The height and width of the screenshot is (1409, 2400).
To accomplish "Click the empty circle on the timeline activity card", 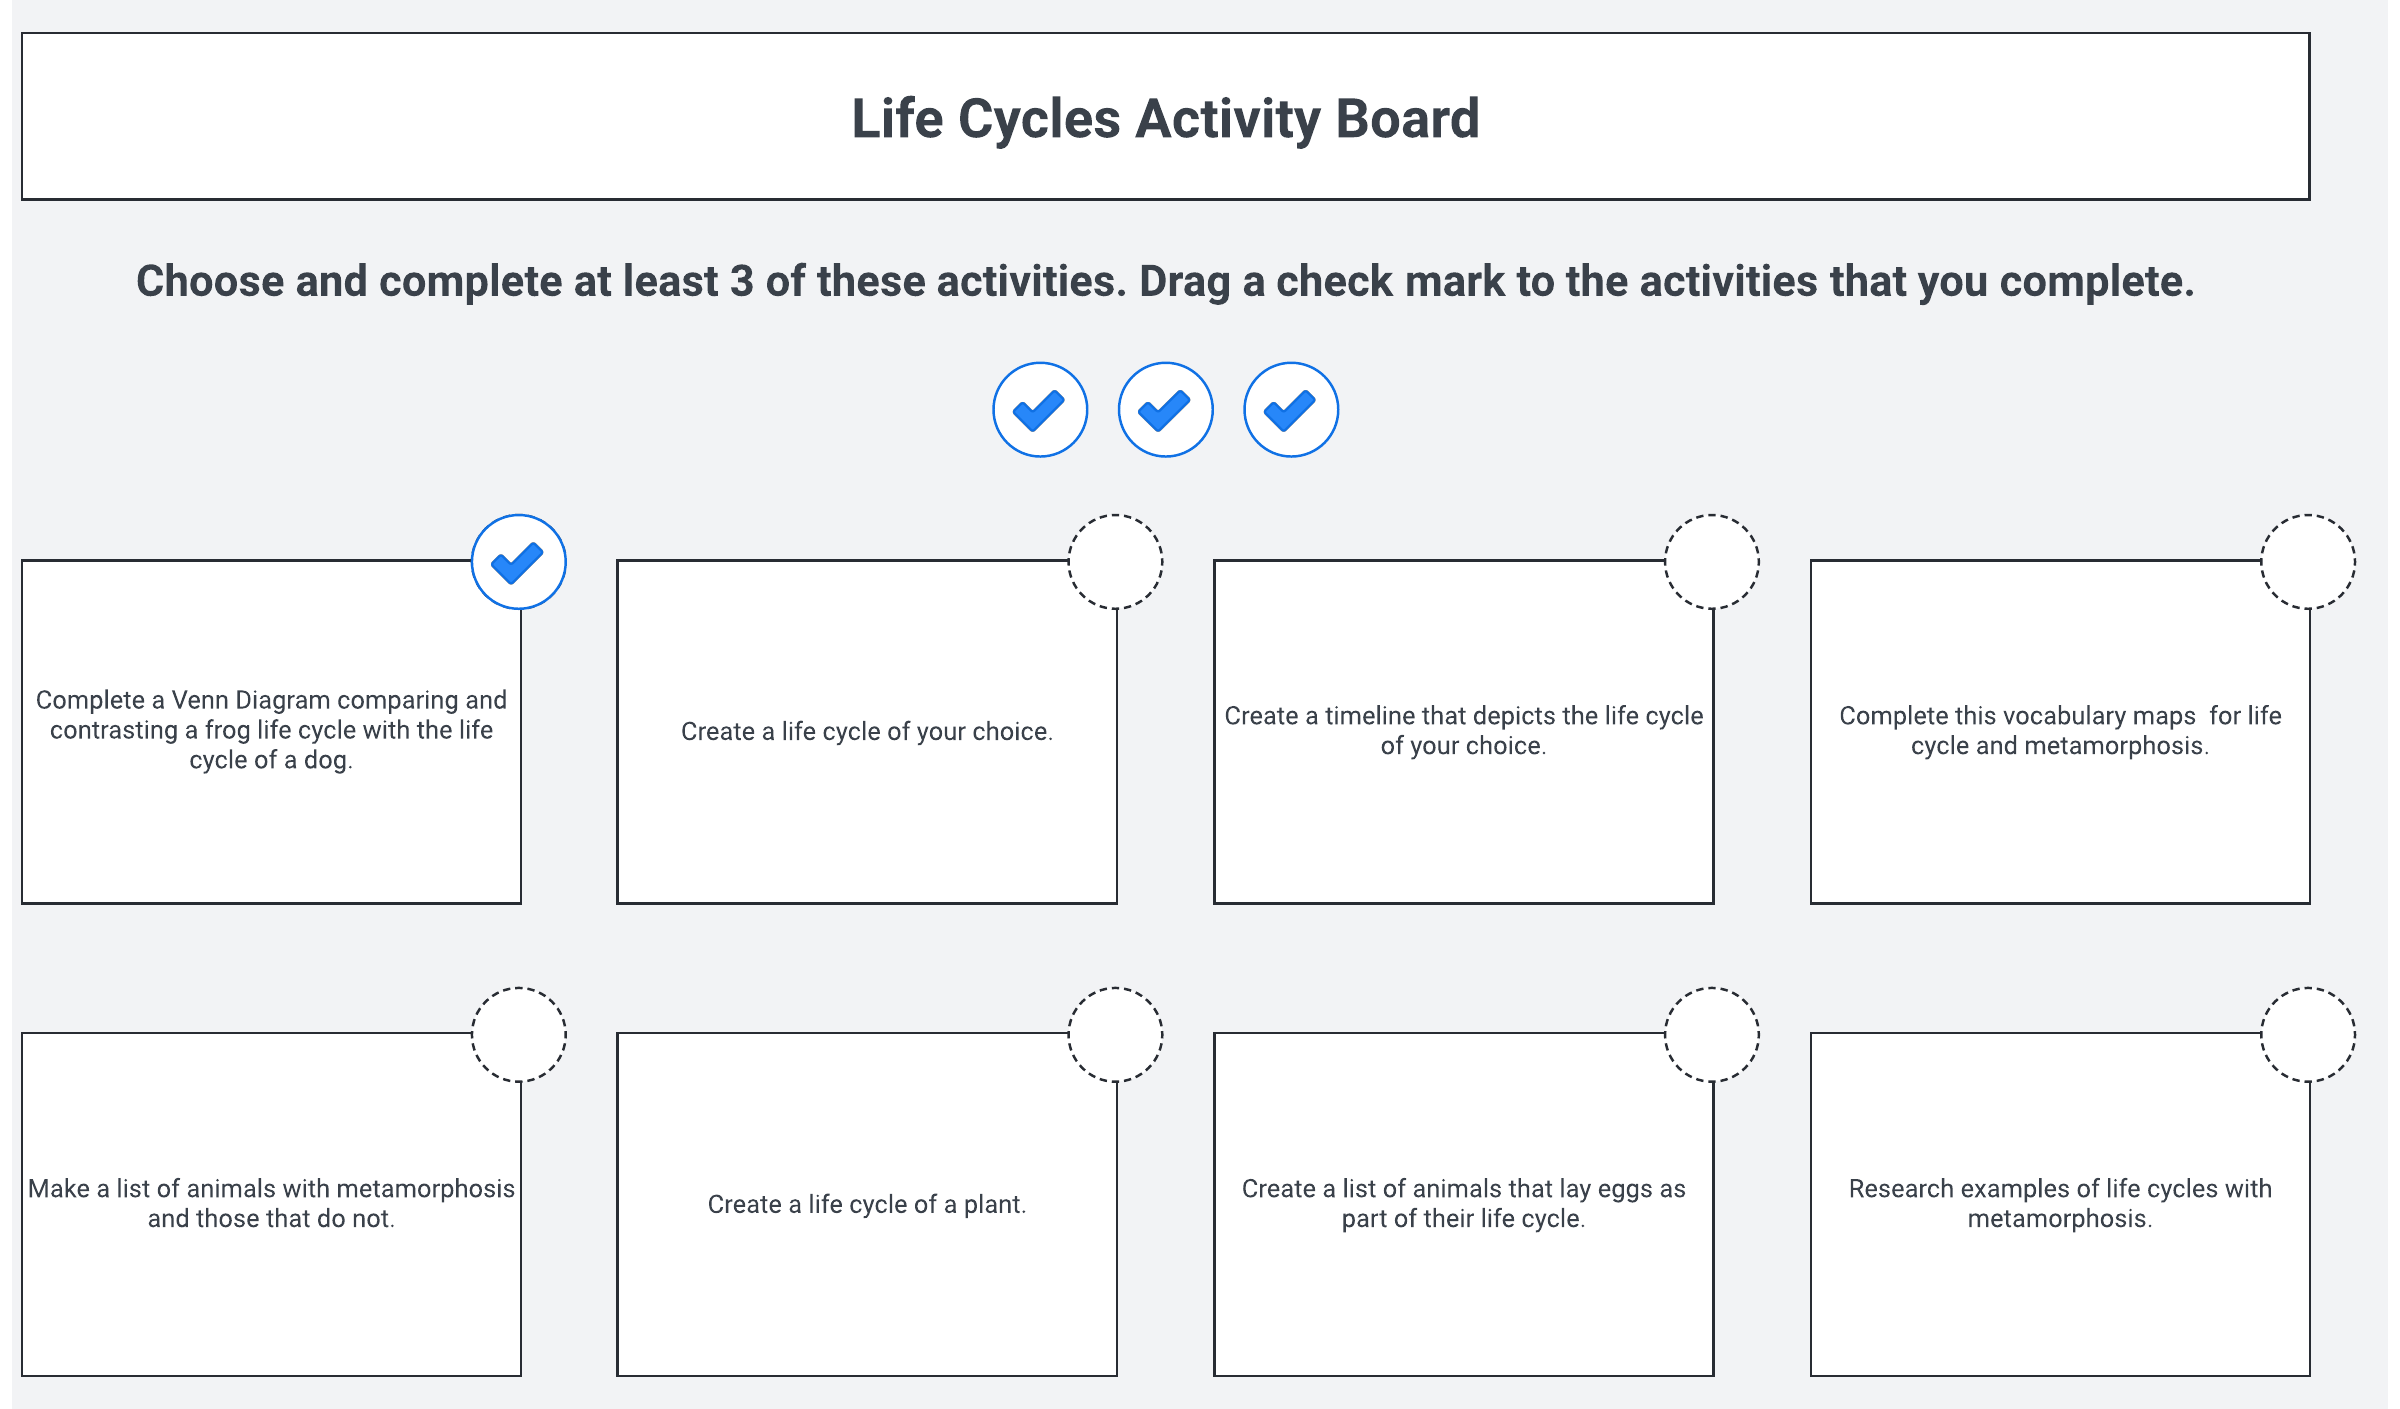I will click(x=1712, y=562).
